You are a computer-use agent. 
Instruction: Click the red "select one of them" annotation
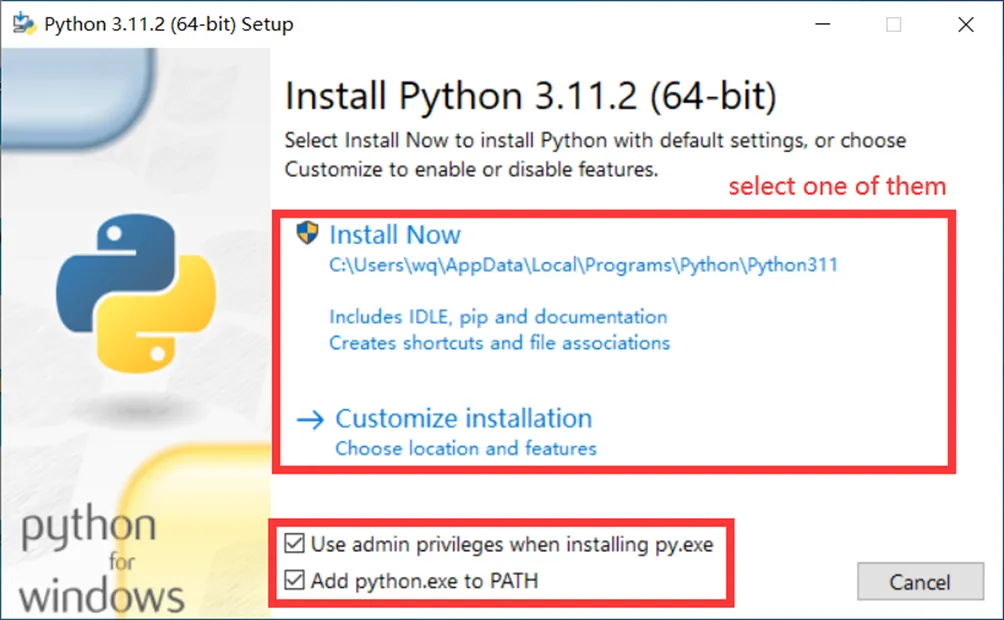point(836,186)
